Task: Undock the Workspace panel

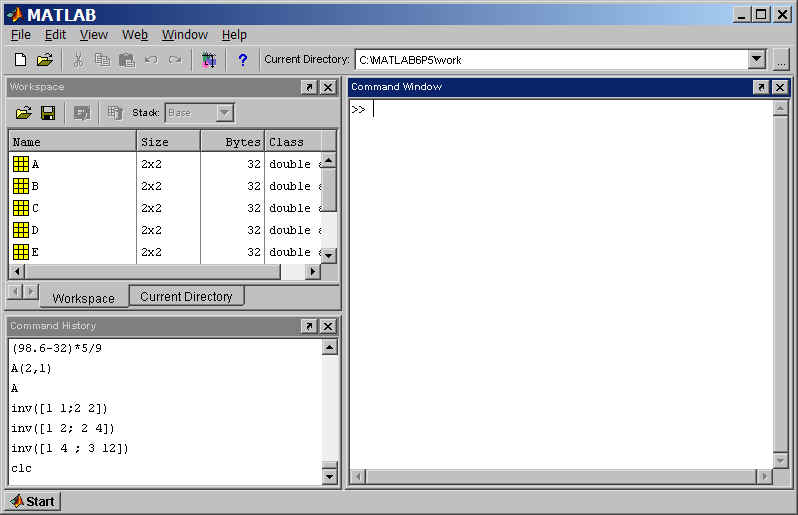Action: click(x=308, y=87)
